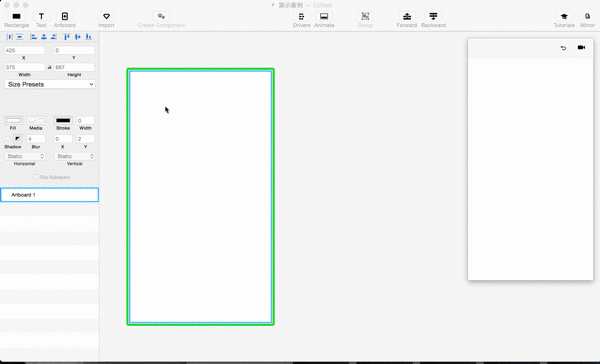600x364 pixels.
Task: Select the Text tool
Action: point(41,16)
